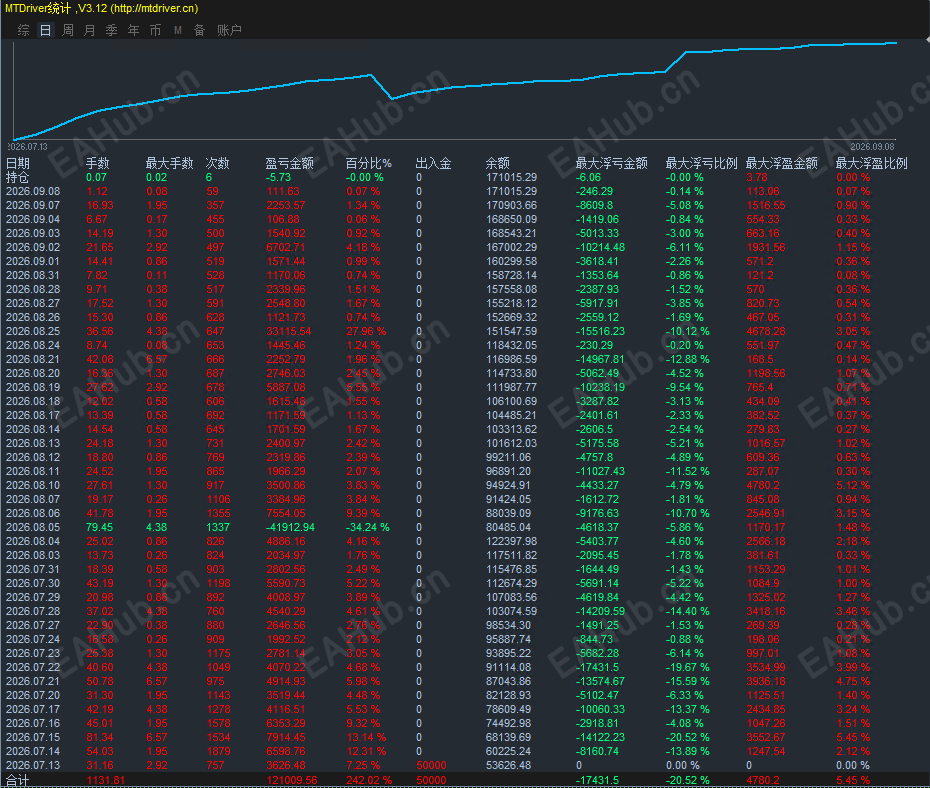Click balance 118432.05

[512, 345]
